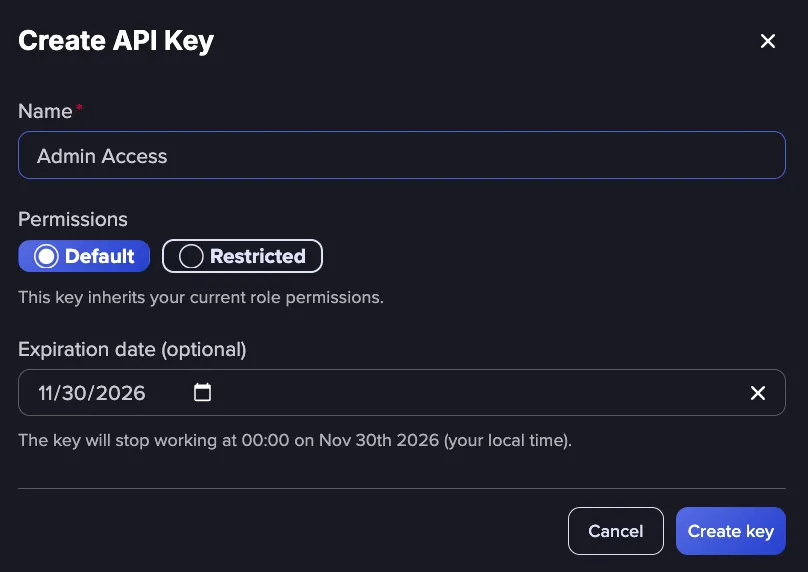Select the Default permissions option
The image size is (808, 572).
tap(84, 256)
